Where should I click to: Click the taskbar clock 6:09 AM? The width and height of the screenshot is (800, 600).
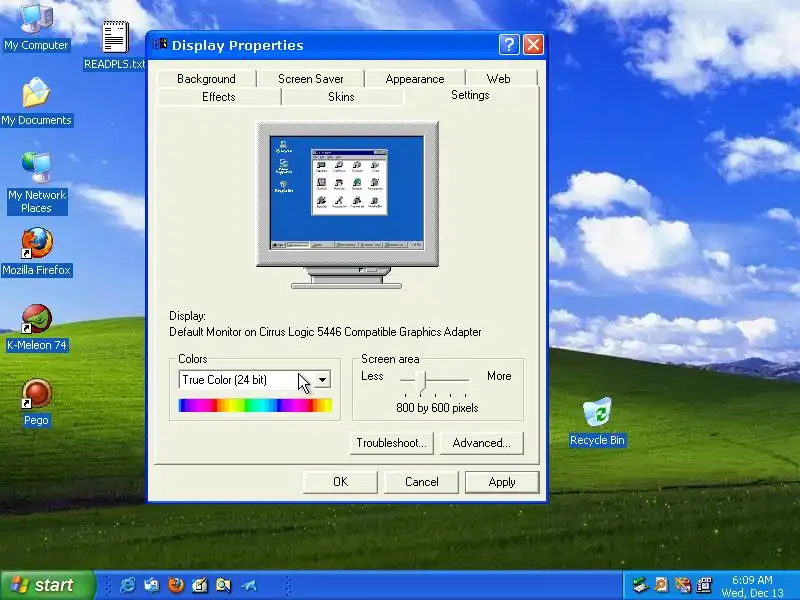click(x=752, y=580)
